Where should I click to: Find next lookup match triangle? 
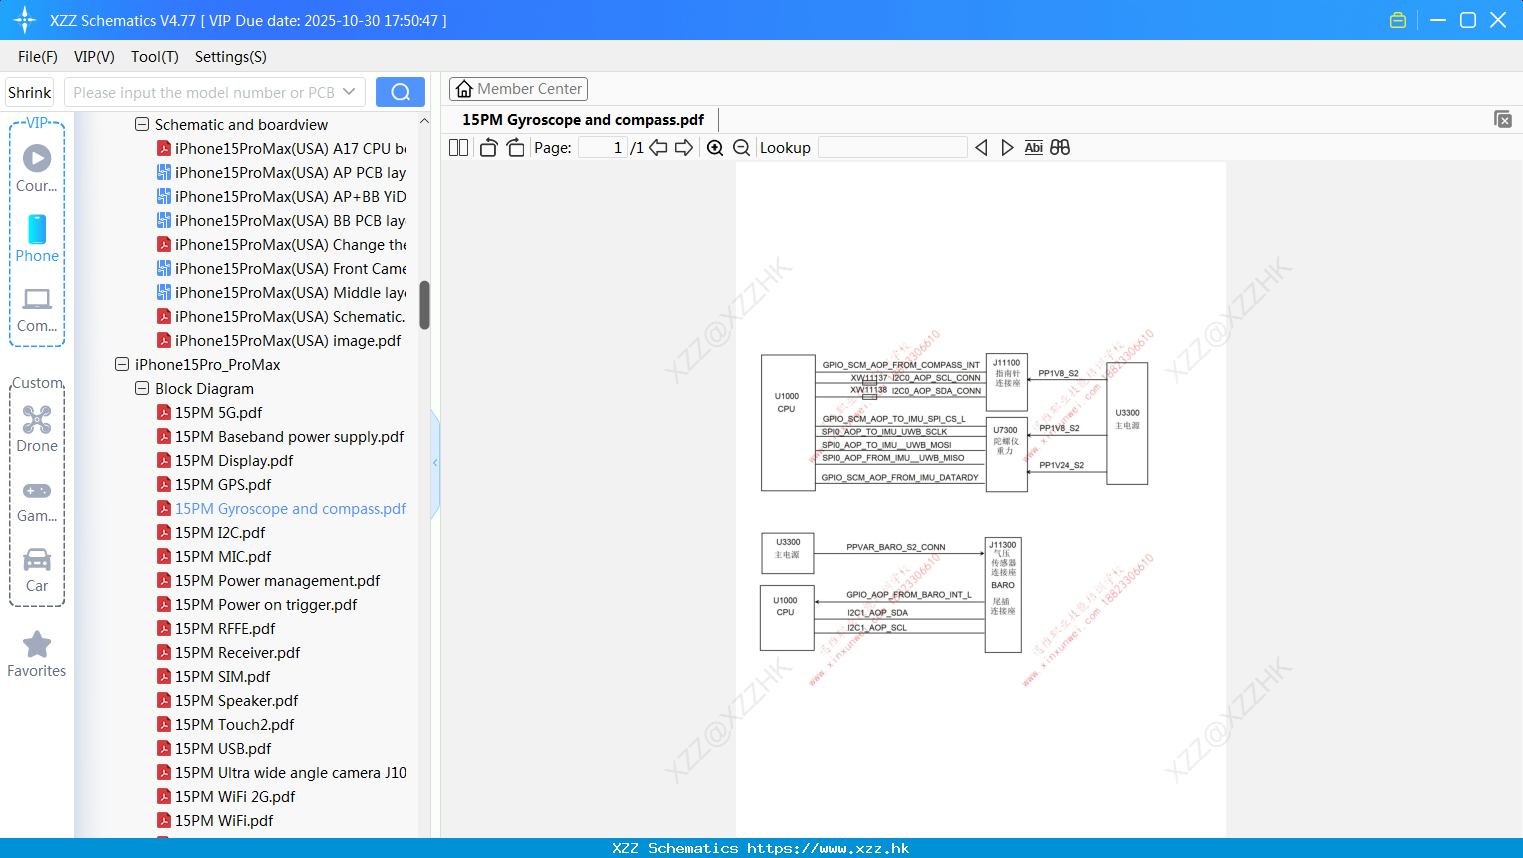click(x=1007, y=148)
